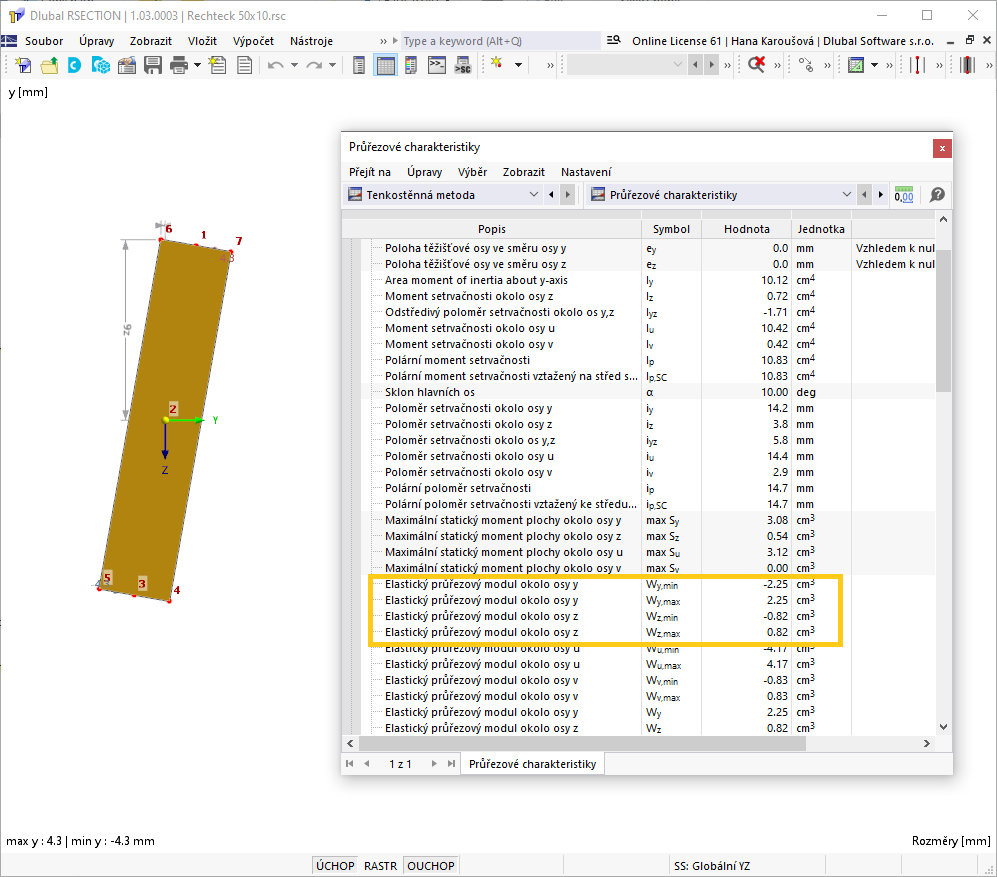Select the Průřezové charakteristiky bottom tab
The image size is (997, 877).
coord(532,764)
